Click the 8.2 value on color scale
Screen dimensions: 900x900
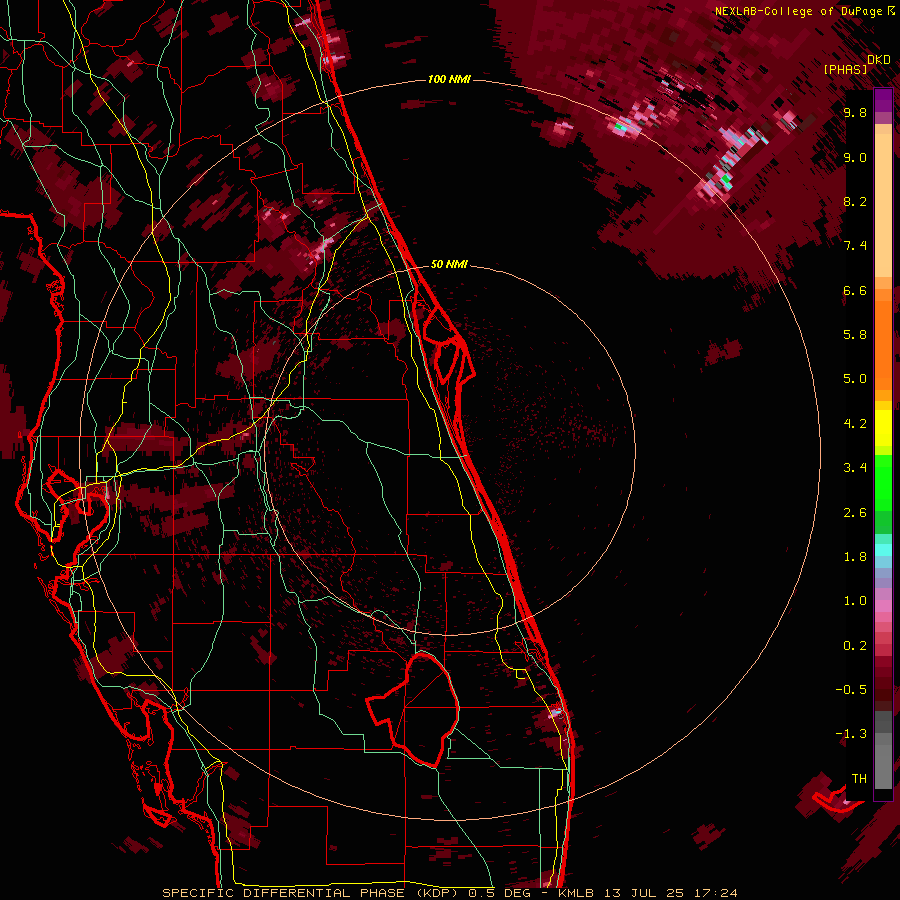pos(855,201)
